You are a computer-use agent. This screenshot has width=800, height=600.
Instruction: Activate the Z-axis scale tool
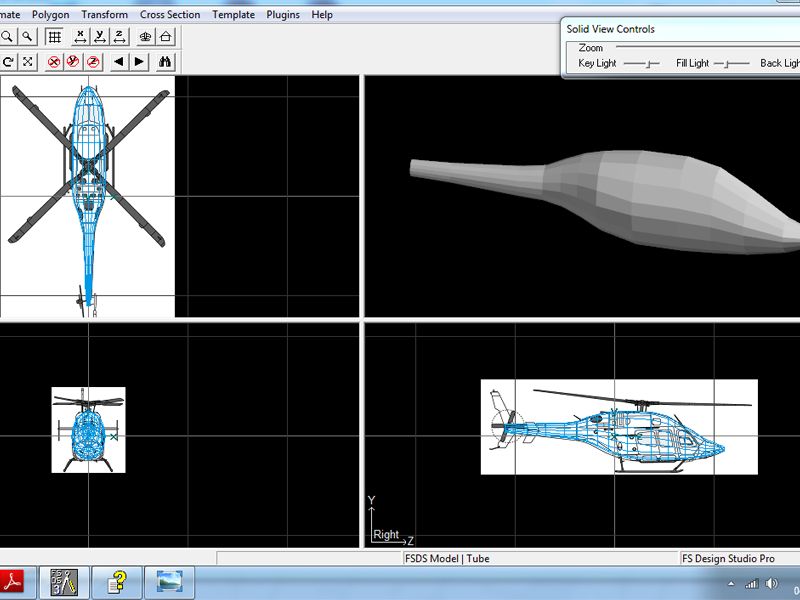click(118, 37)
